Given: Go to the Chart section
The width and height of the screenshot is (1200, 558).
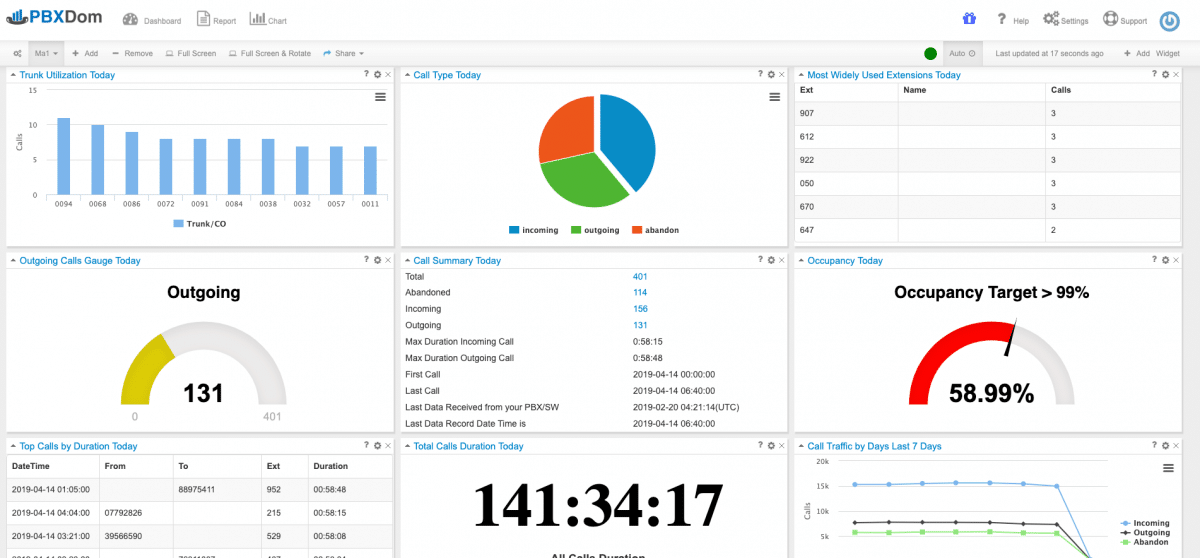Looking at the screenshot, I should 267,20.
